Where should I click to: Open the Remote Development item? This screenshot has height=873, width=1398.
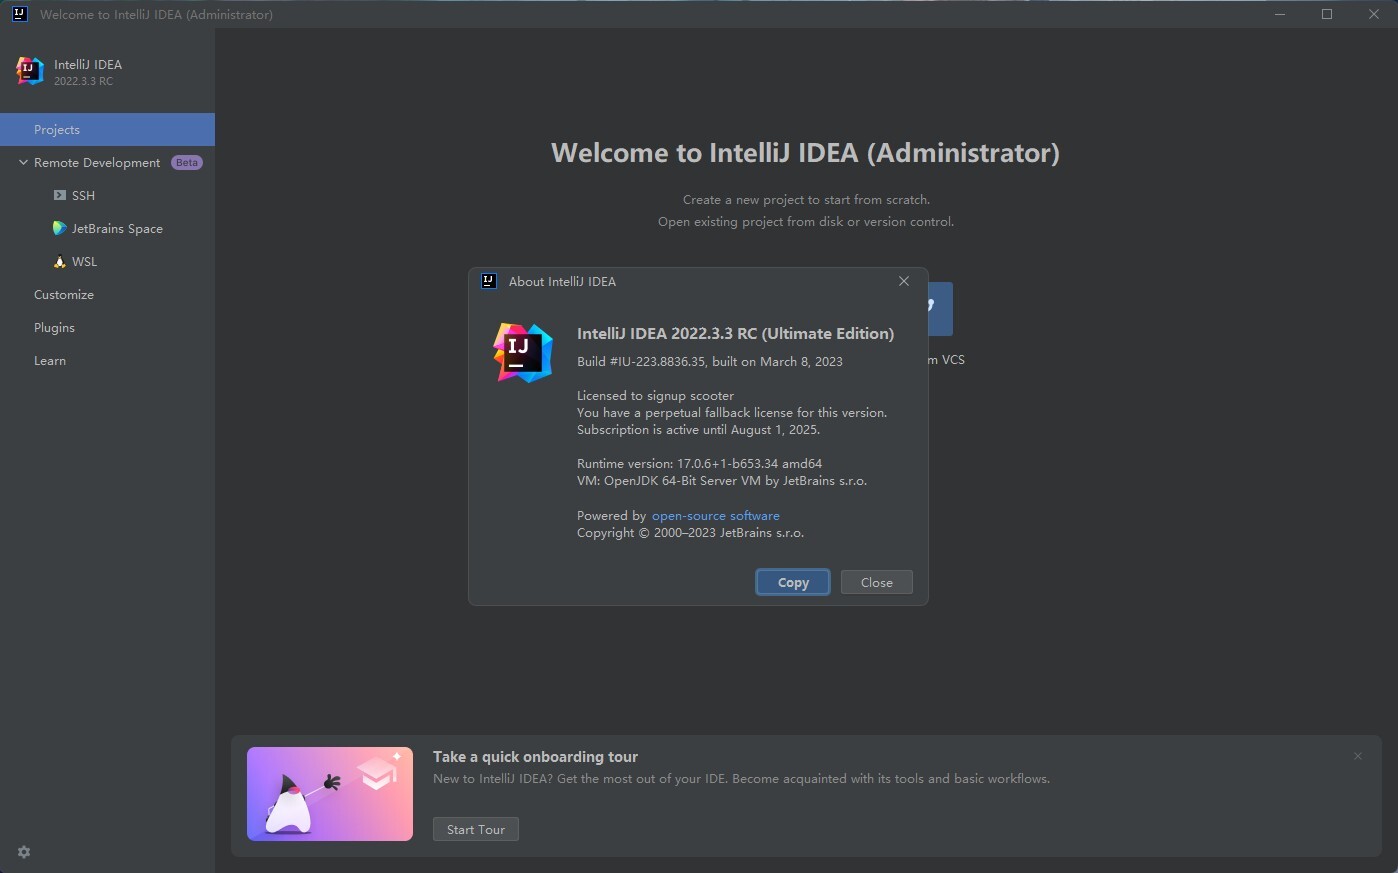click(x=107, y=163)
